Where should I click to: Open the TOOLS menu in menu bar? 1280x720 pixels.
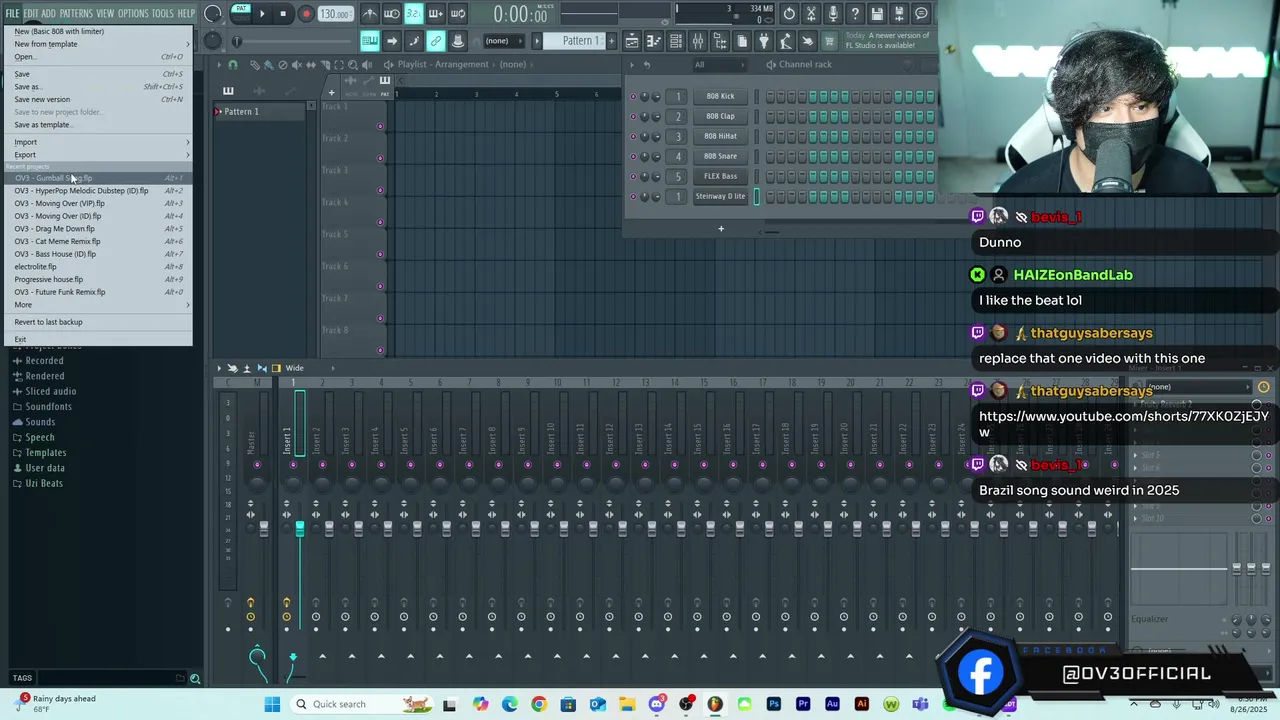[162, 13]
